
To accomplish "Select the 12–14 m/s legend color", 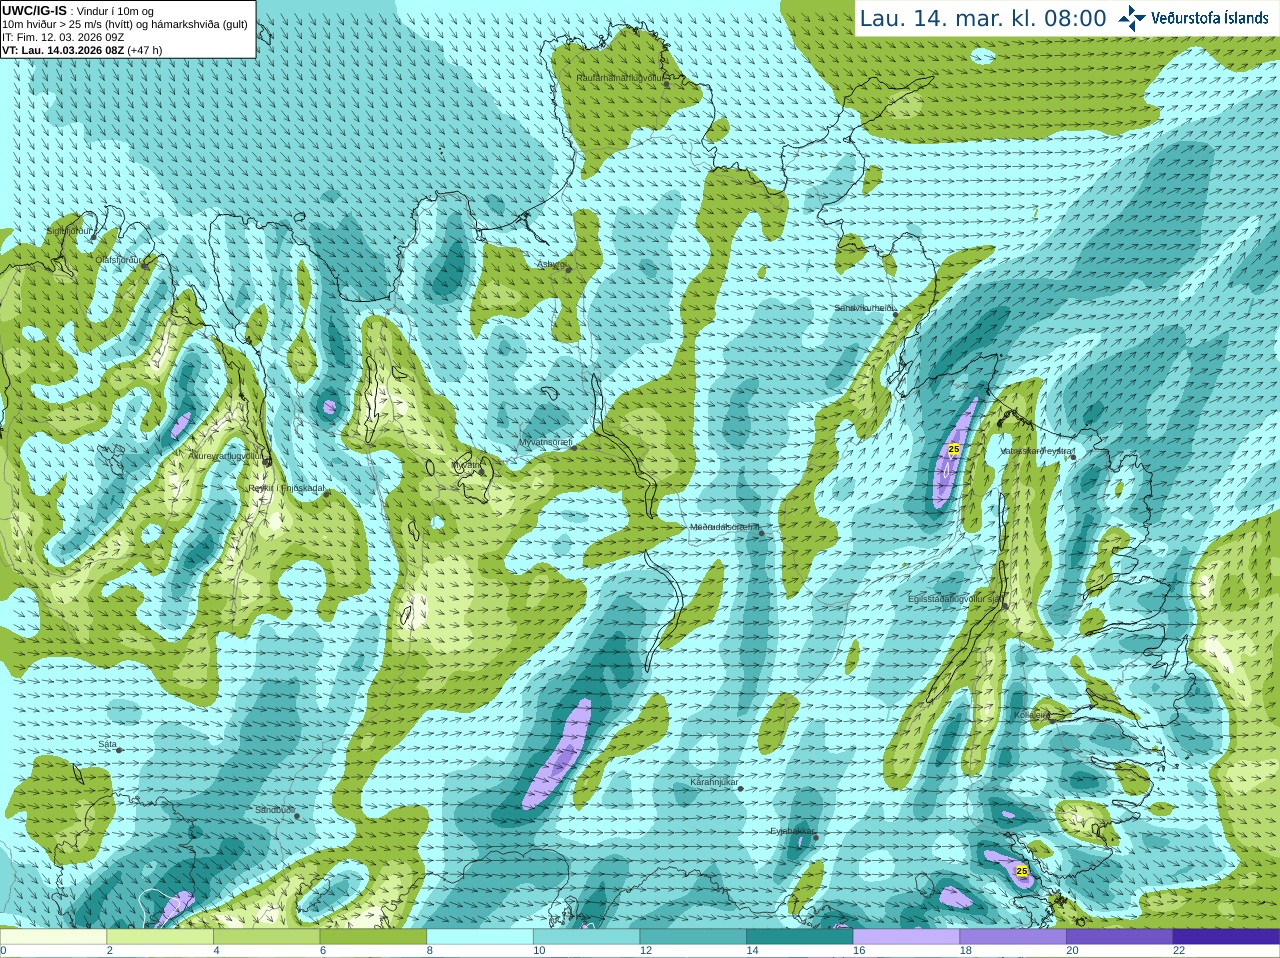I will pos(693,937).
